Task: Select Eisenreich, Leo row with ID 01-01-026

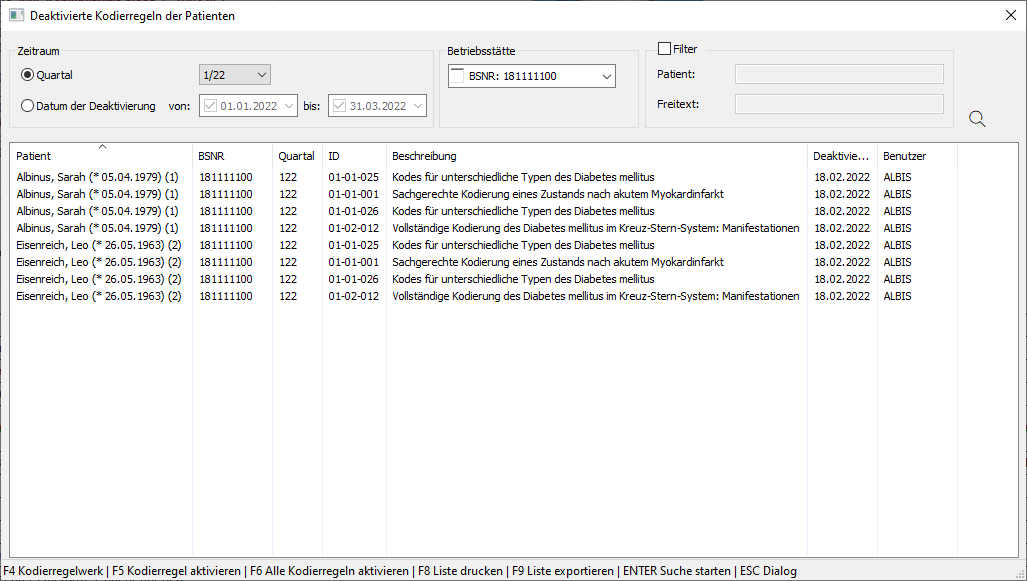Action: (483, 279)
